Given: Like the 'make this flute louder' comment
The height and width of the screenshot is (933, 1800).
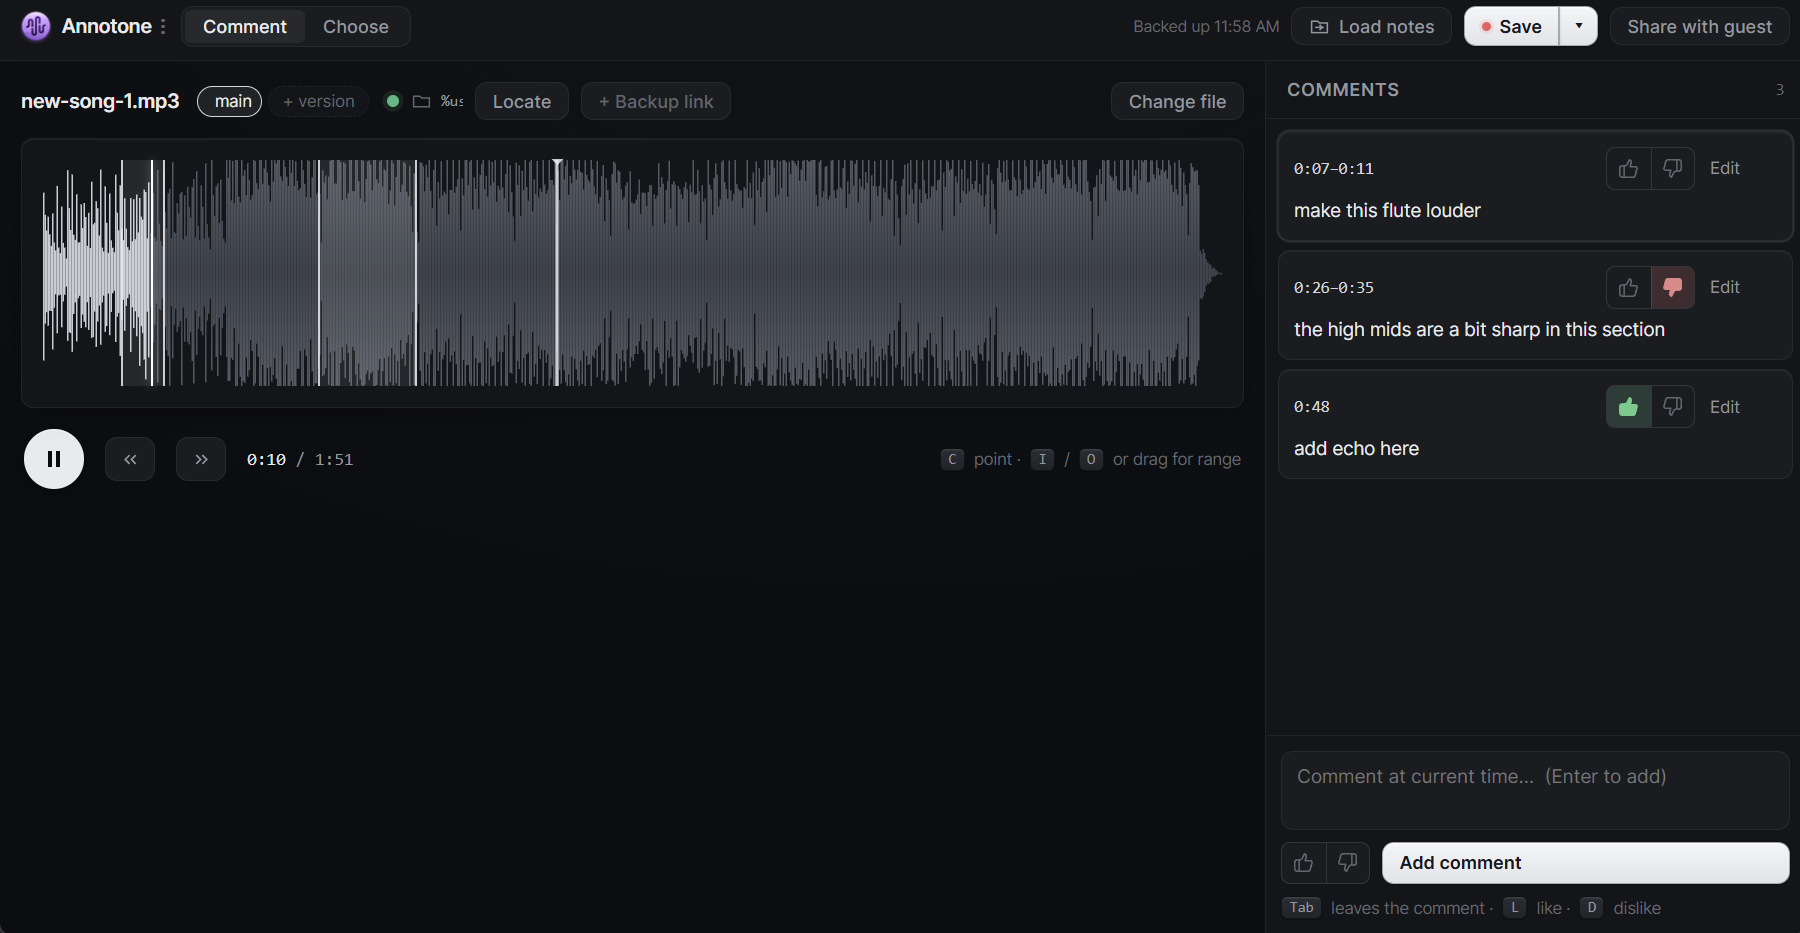Looking at the screenshot, I should 1628,168.
